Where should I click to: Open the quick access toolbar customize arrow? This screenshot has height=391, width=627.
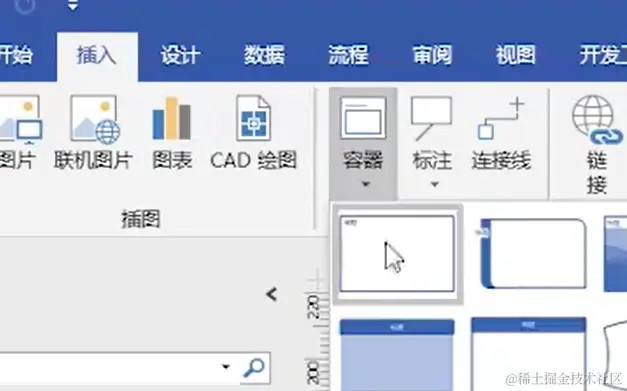tap(72, 6)
